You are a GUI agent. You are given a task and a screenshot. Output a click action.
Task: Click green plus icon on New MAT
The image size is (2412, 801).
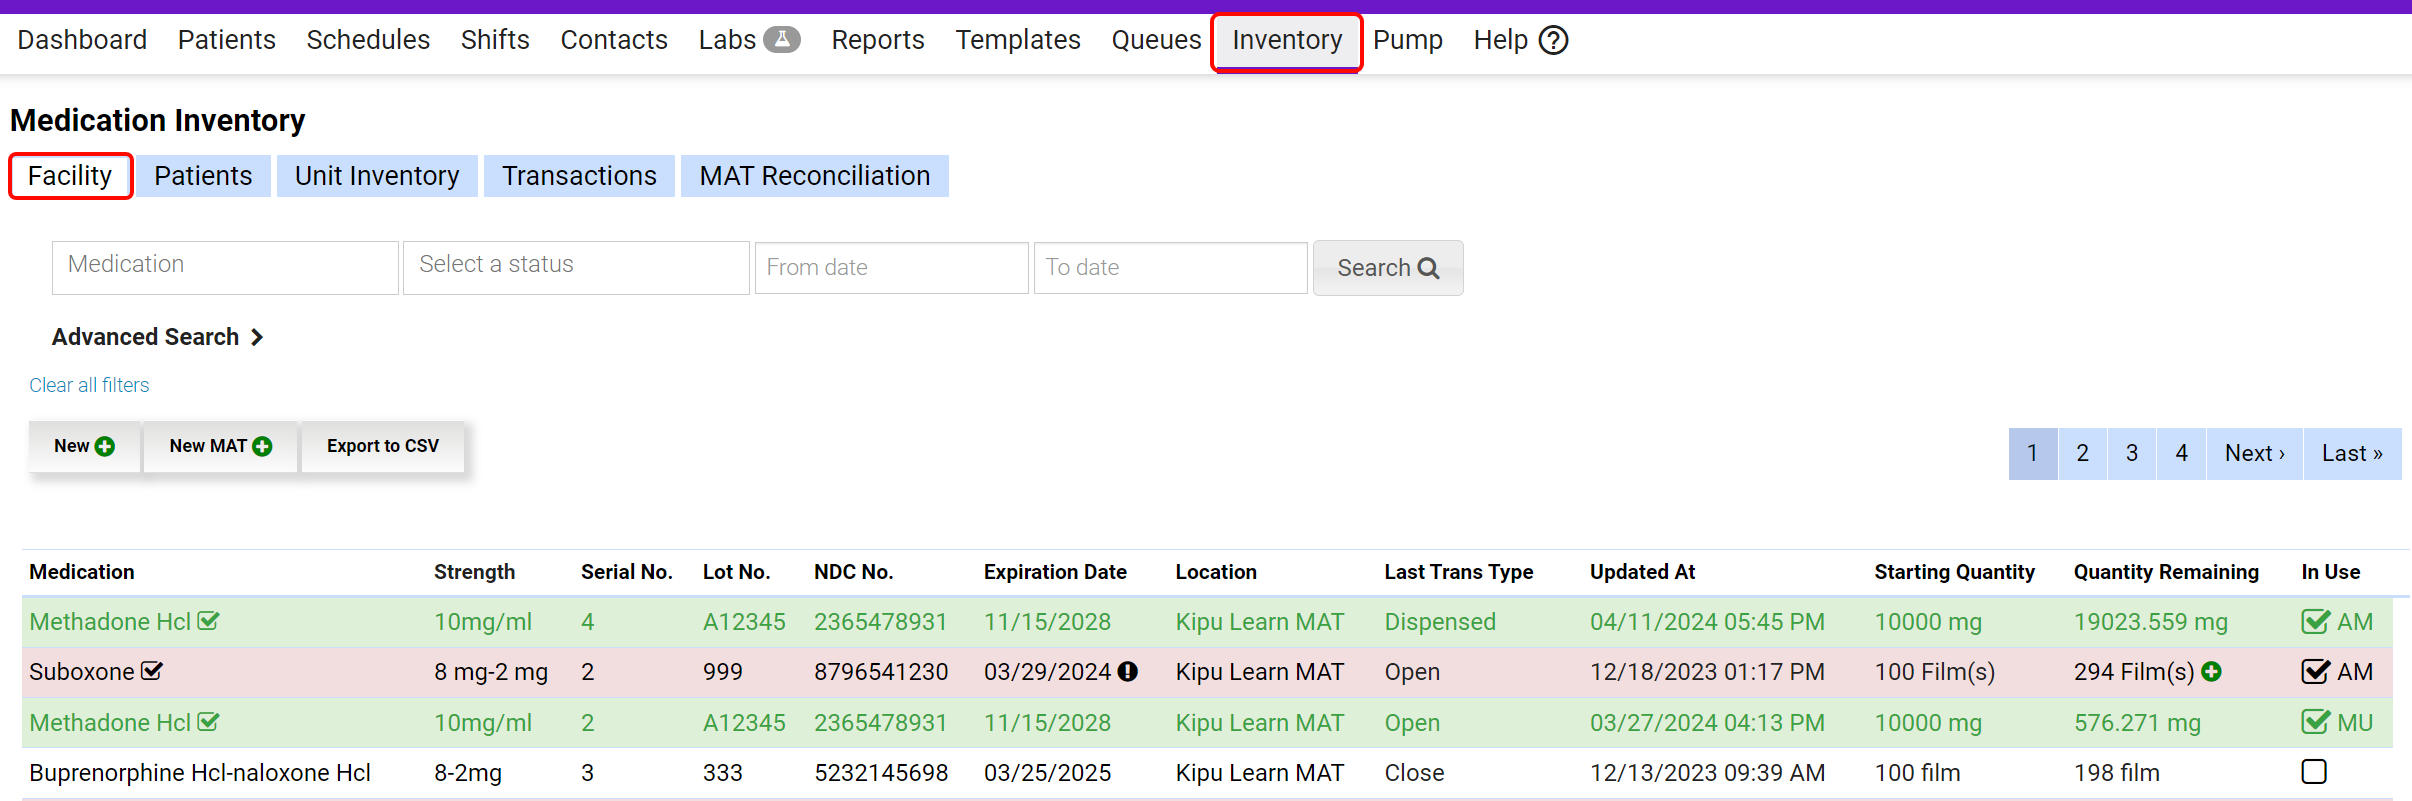pyautogui.click(x=263, y=447)
